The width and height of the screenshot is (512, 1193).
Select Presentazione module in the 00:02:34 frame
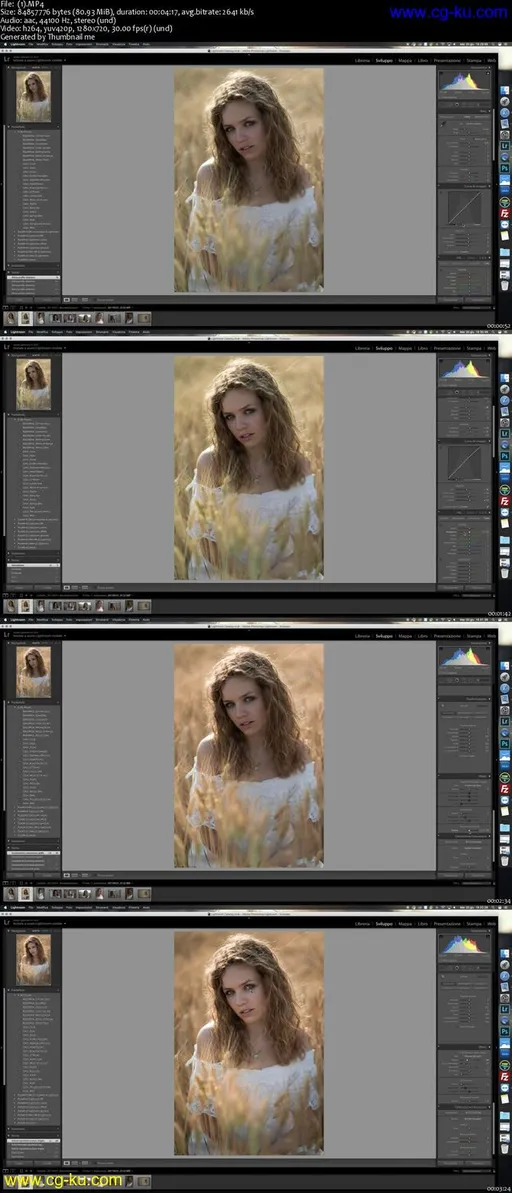coord(447,635)
